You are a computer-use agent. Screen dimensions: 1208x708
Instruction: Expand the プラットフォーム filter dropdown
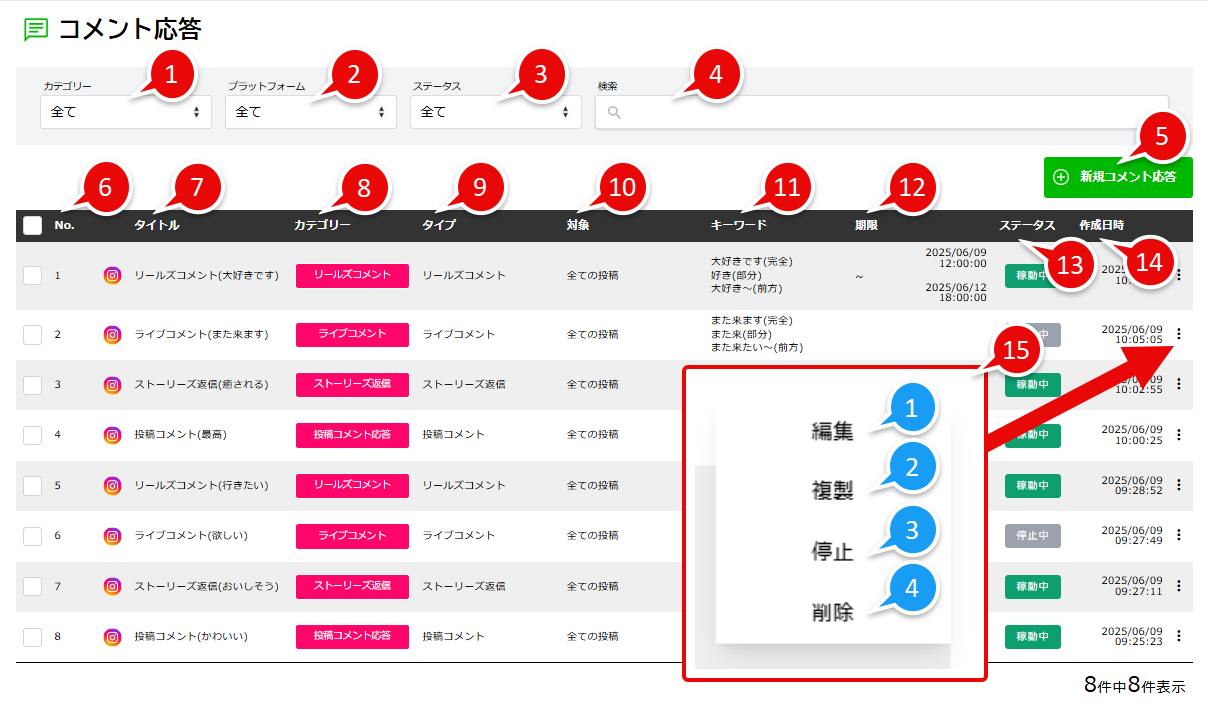[x=310, y=112]
